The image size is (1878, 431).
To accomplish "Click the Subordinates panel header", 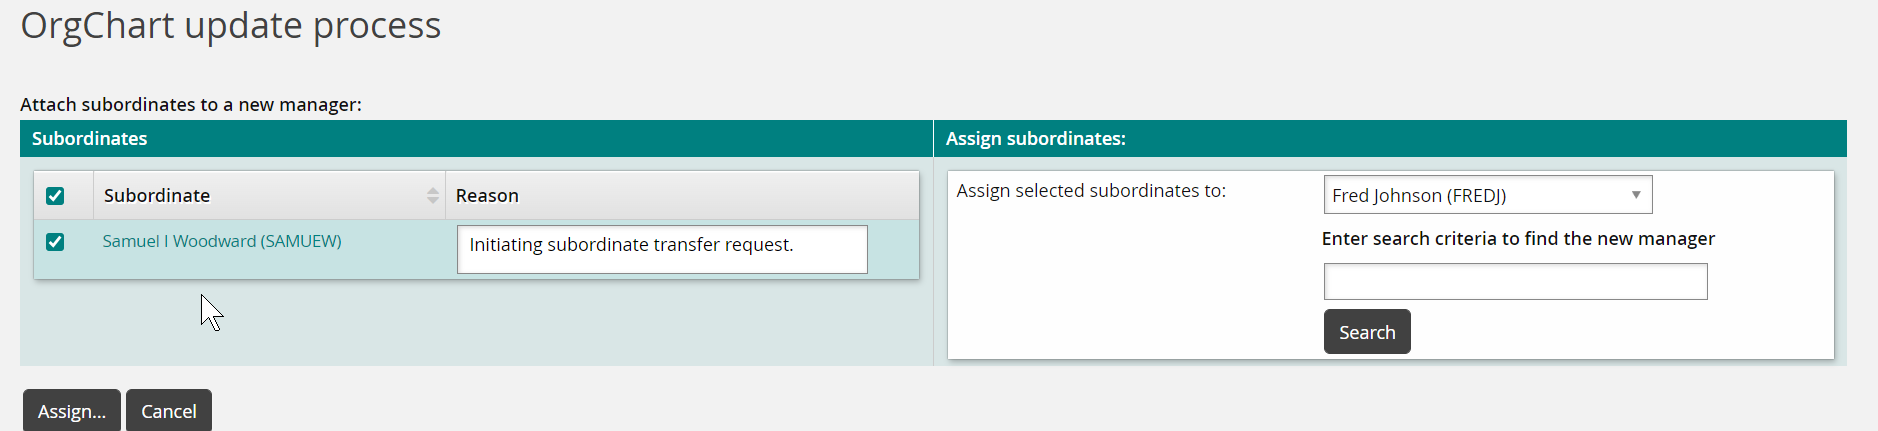I will point(90,139).
